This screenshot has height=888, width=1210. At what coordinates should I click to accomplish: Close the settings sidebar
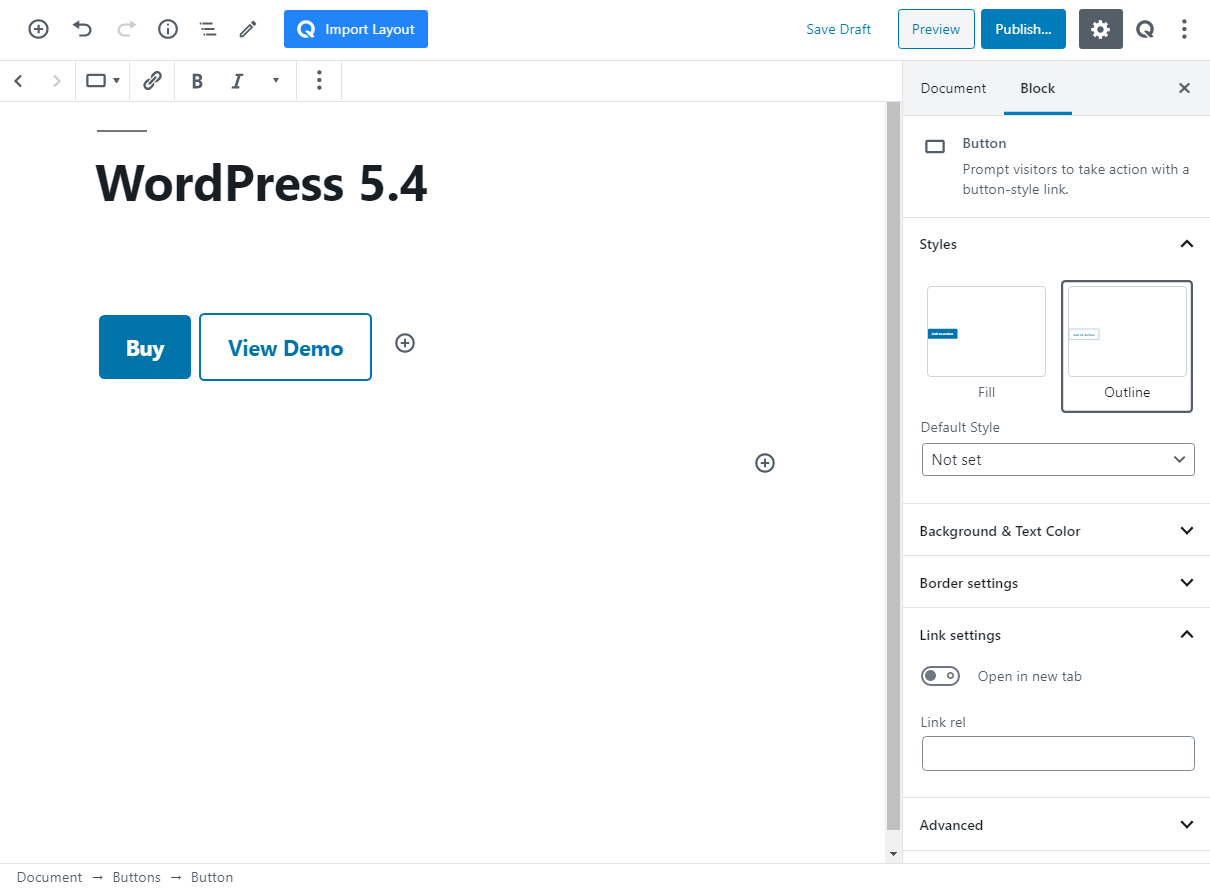(x=1184, y=88)
